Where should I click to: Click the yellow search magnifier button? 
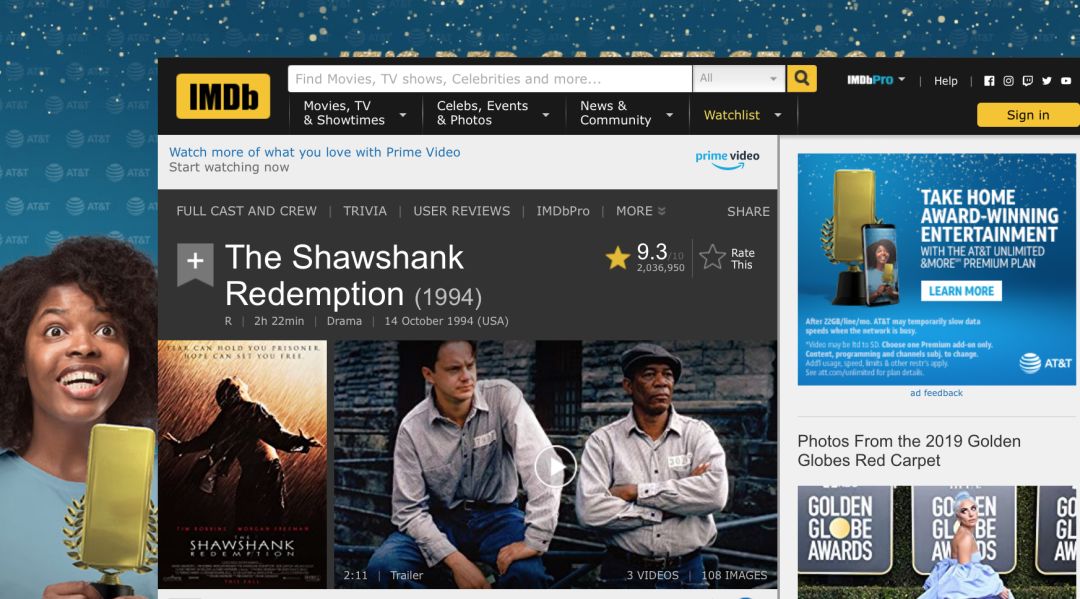[802, 78]
